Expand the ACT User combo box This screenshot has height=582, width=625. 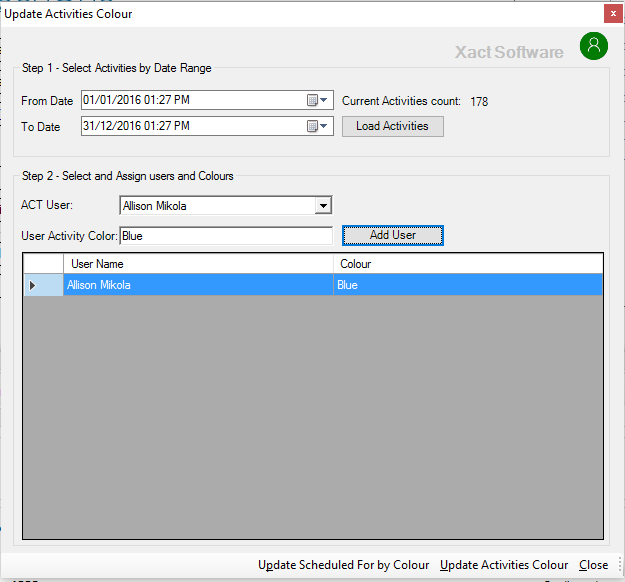(323, 206)
